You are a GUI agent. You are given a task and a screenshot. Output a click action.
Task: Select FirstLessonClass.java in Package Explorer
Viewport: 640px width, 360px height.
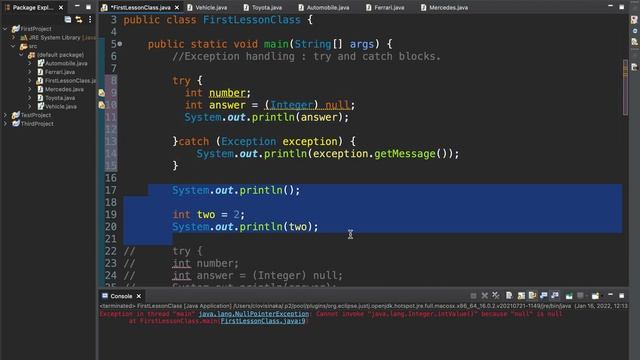coord(70,81)
